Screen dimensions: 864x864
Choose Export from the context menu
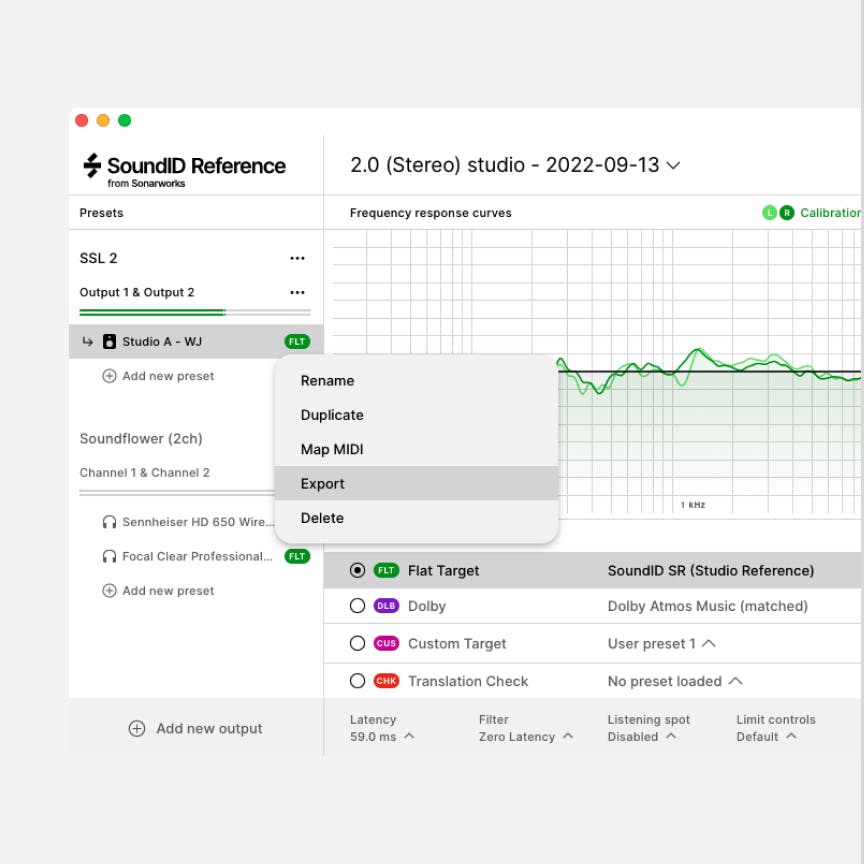(417, 483)
